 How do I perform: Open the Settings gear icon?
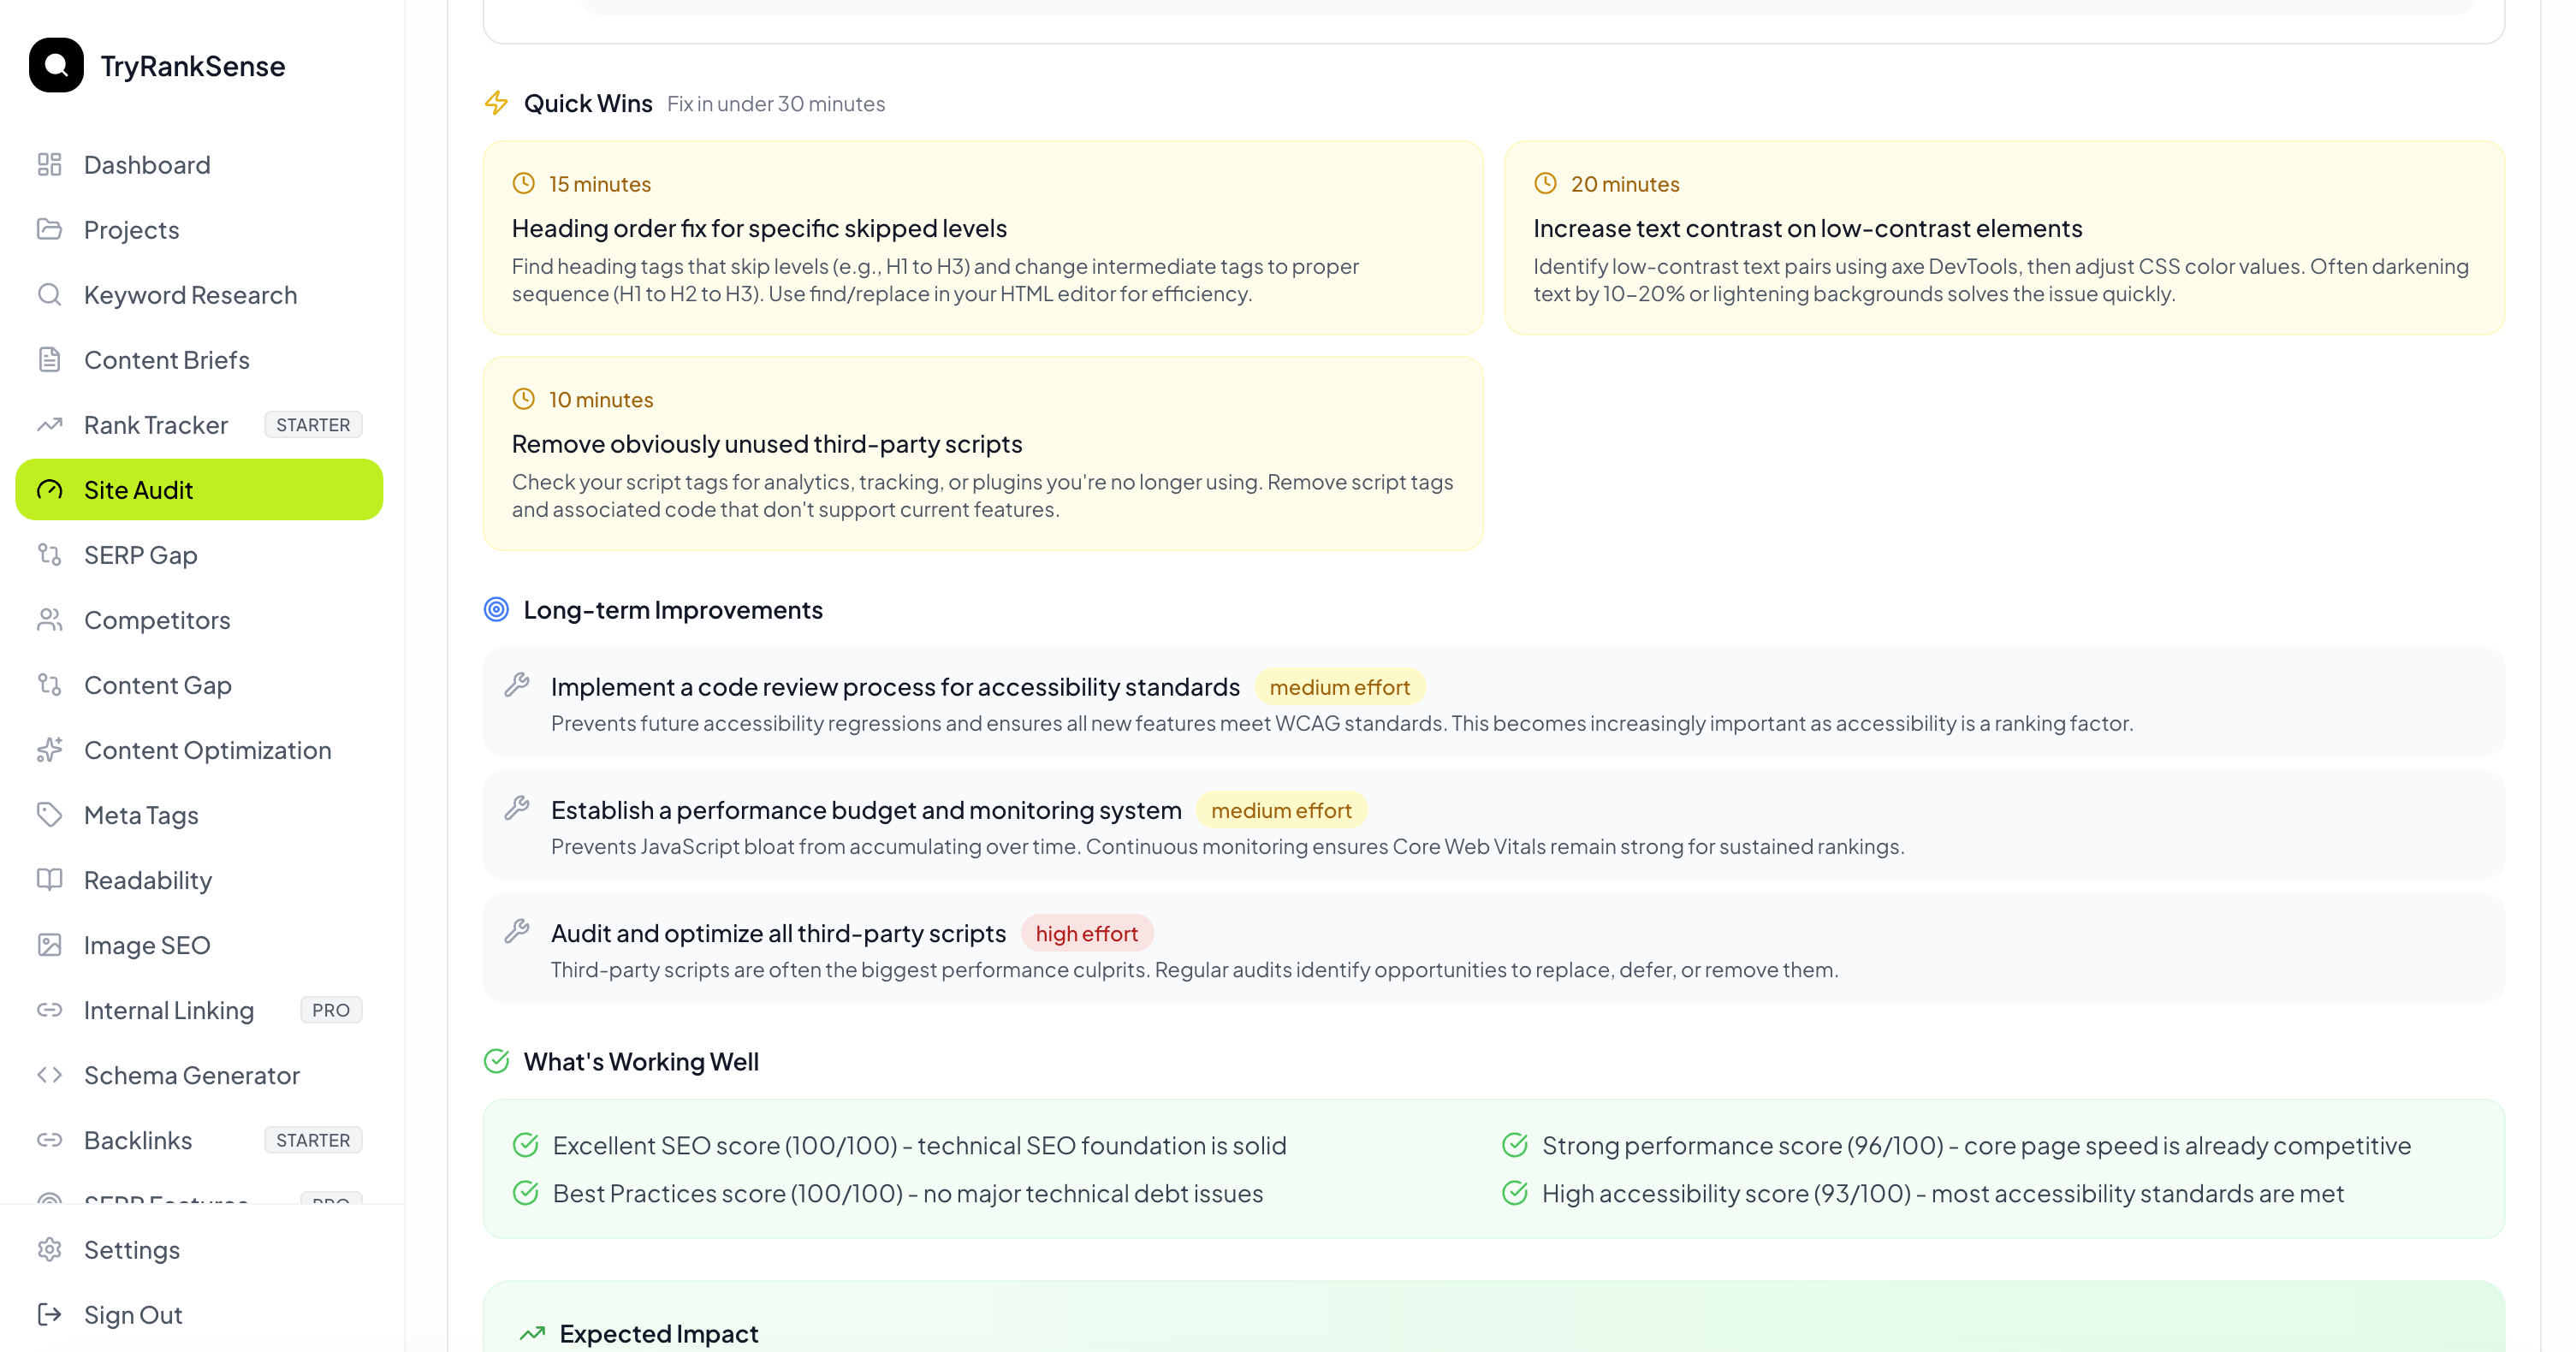(49, 1249)
